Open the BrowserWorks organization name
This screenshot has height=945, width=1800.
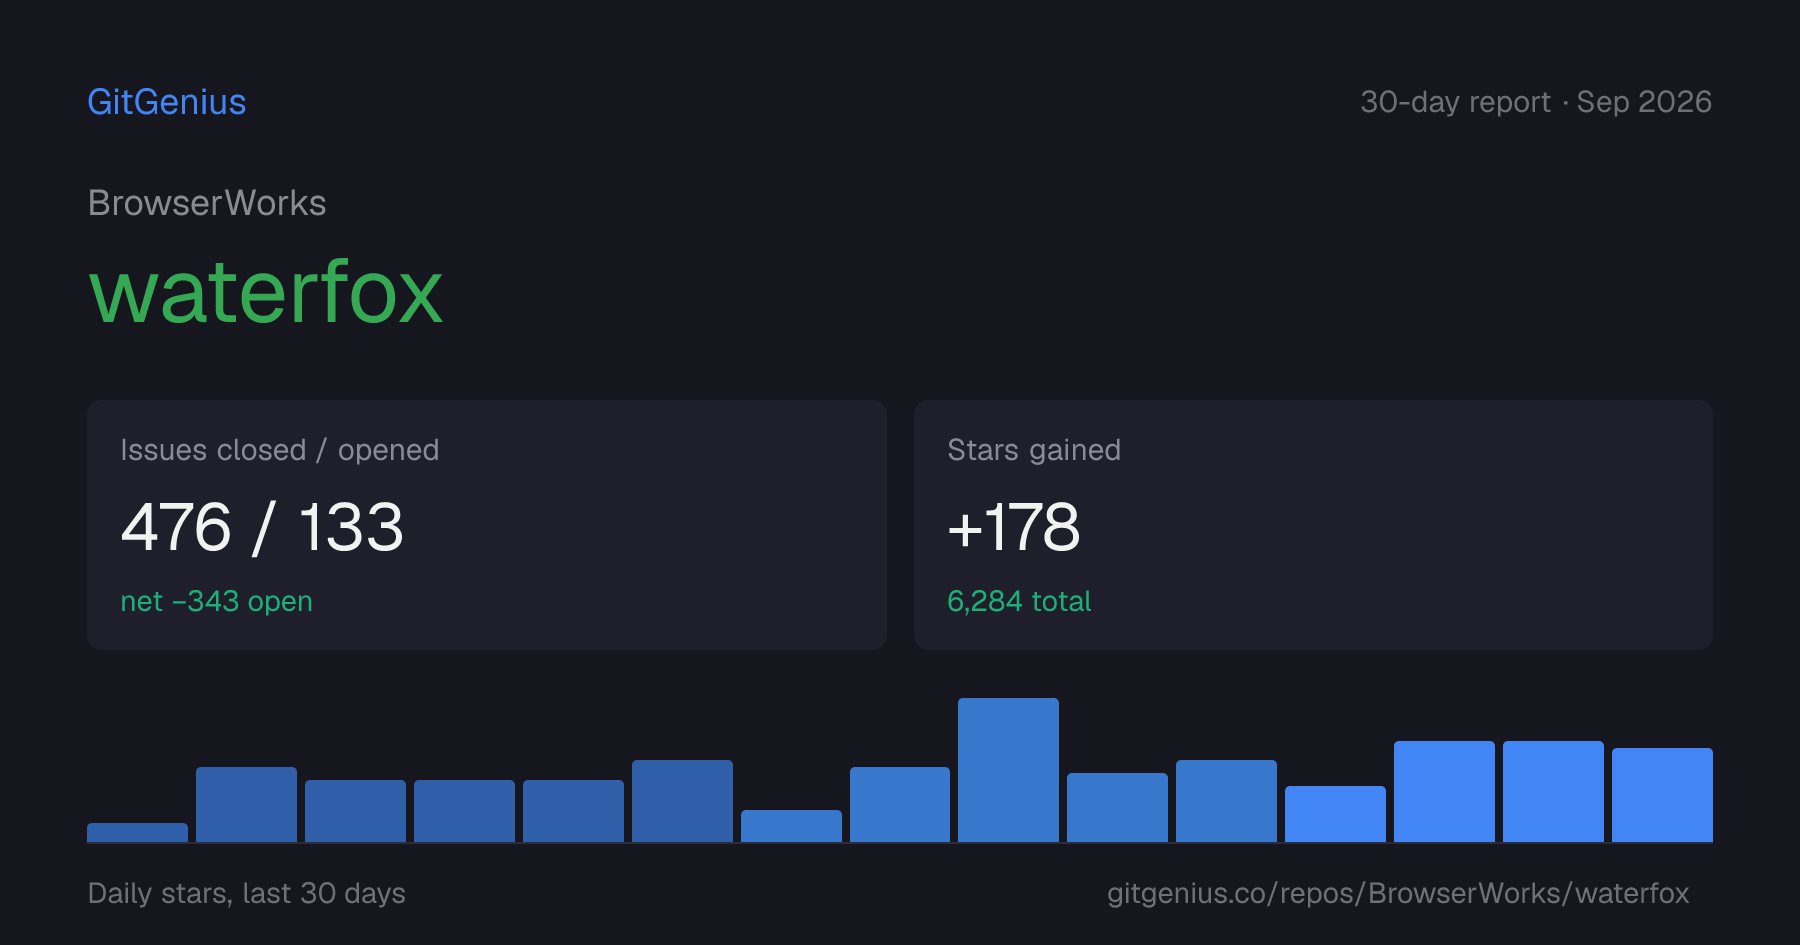[x=207, y=203]
